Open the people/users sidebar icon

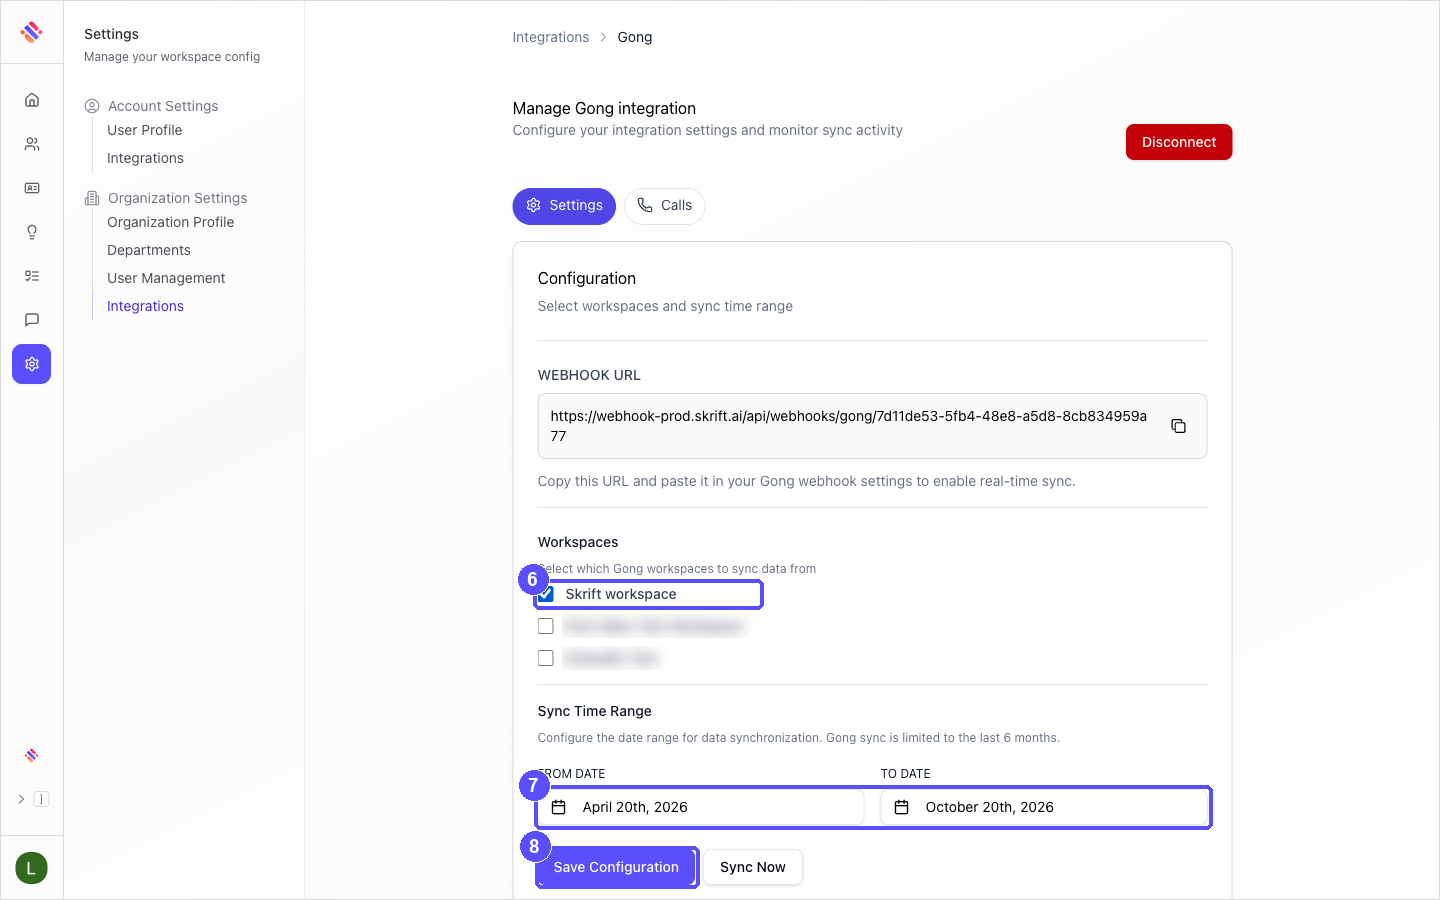(32, 144)
